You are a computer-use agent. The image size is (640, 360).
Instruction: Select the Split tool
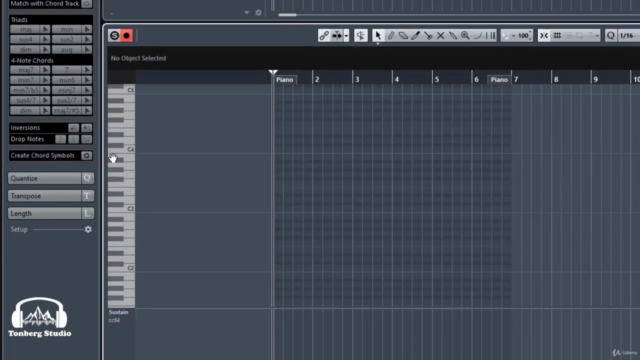(428, 36)
